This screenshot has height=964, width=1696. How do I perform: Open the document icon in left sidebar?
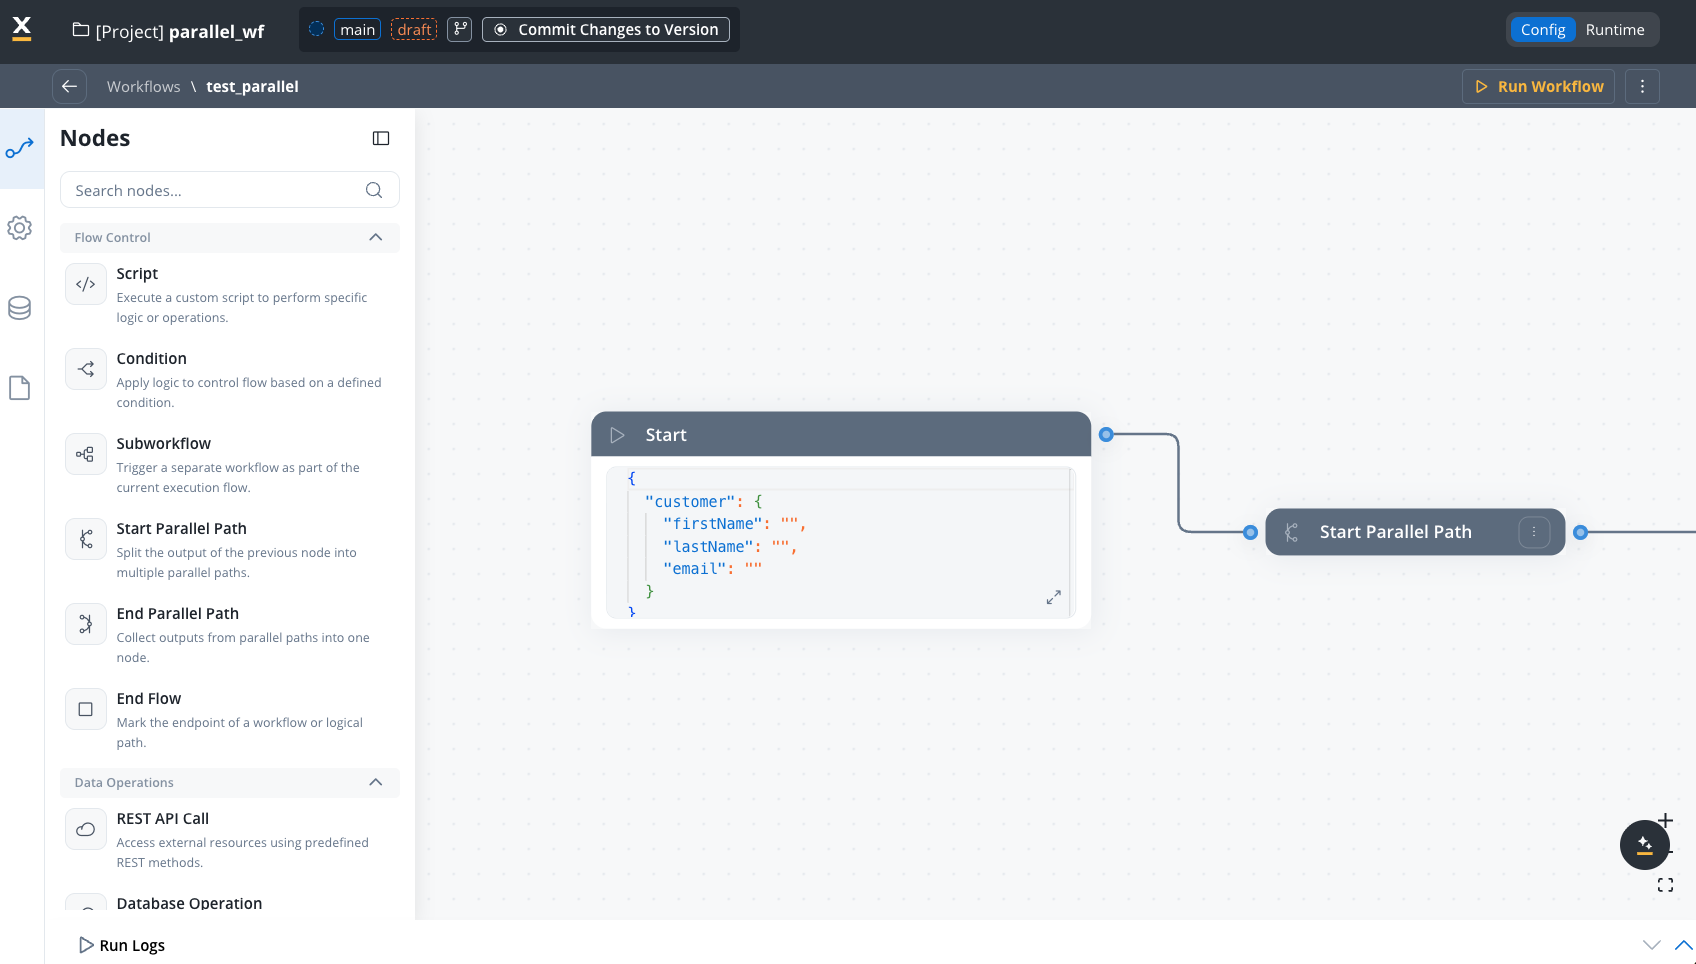pyautogui.click(x=20, y=388)
